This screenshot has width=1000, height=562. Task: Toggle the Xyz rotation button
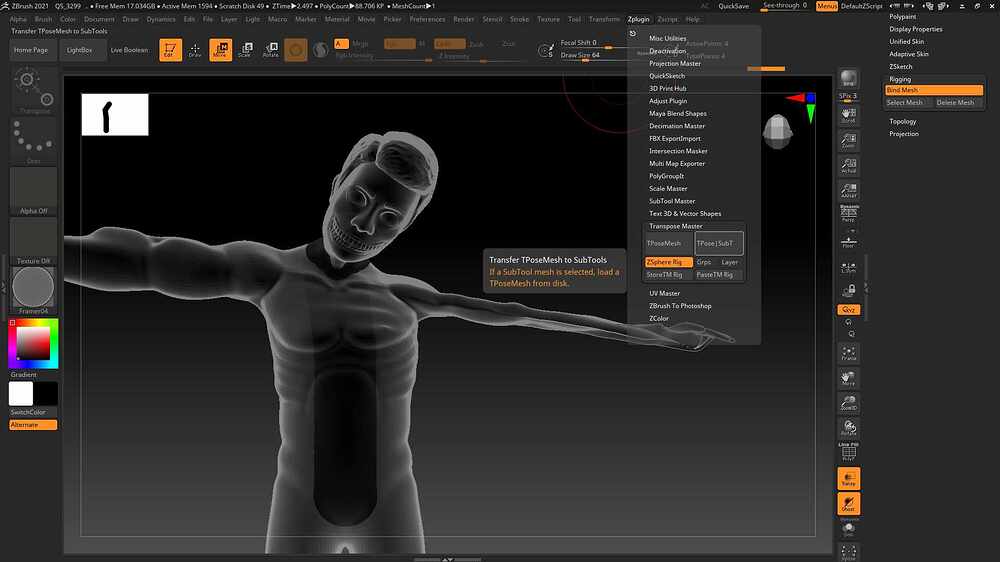(849, 309)
